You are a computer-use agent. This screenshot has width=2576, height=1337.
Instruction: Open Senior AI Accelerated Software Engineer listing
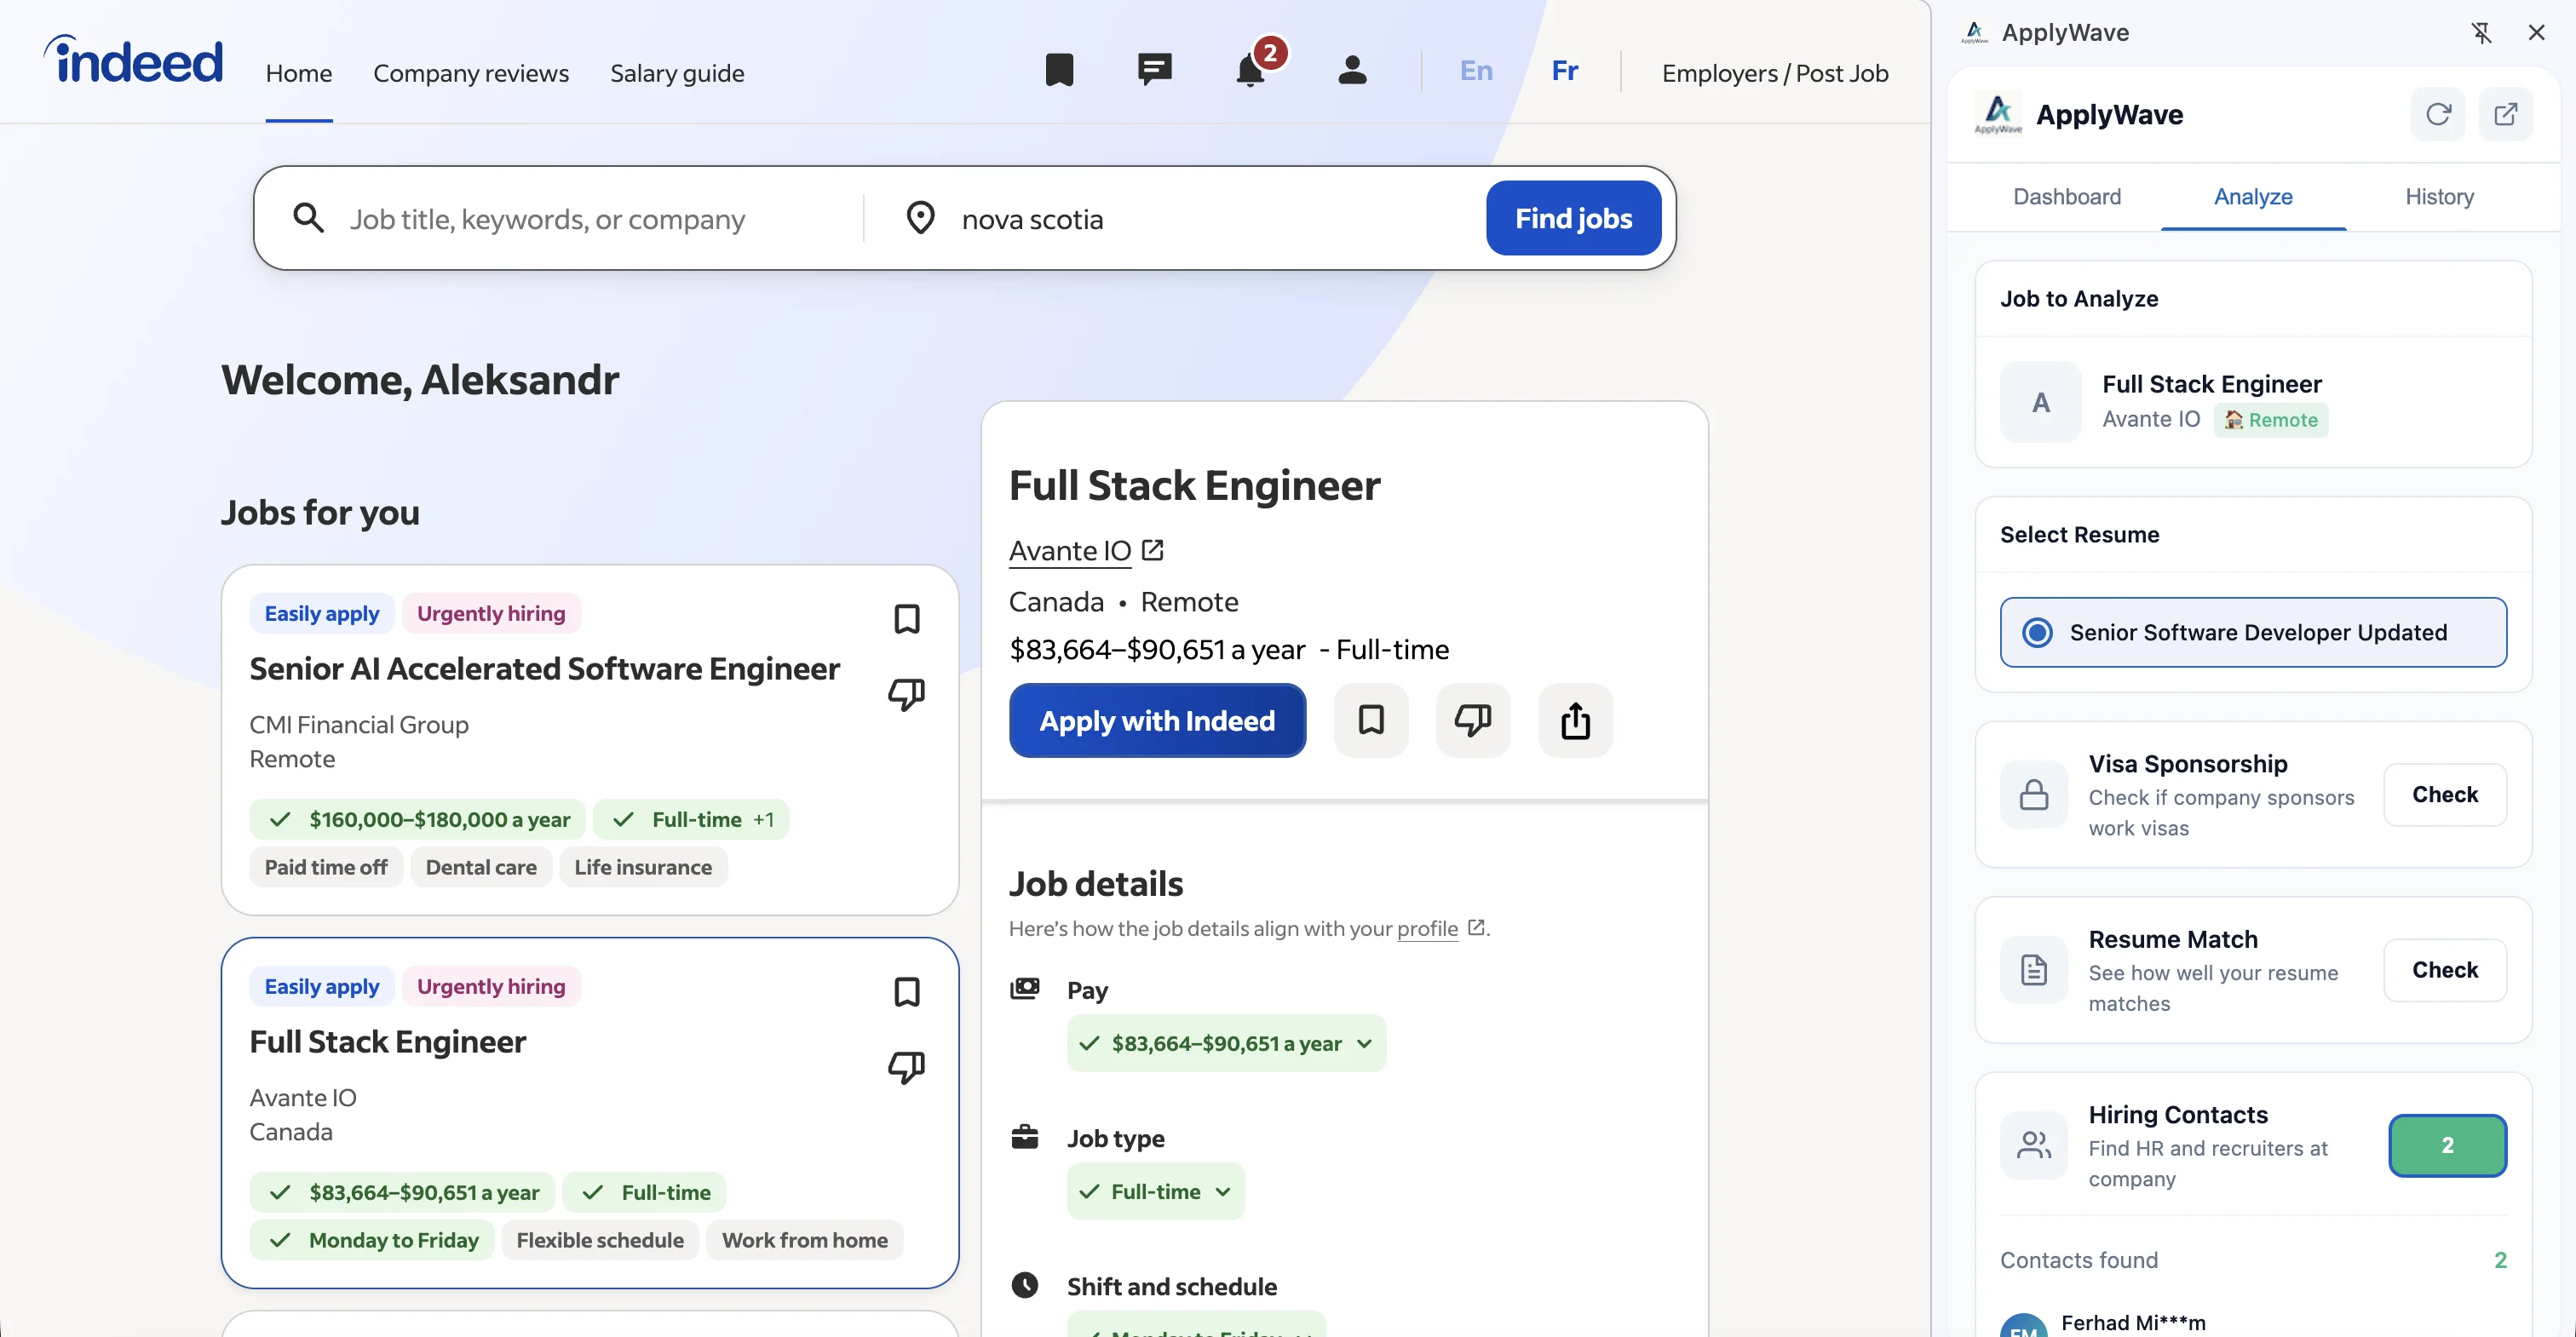coord(544,668)
